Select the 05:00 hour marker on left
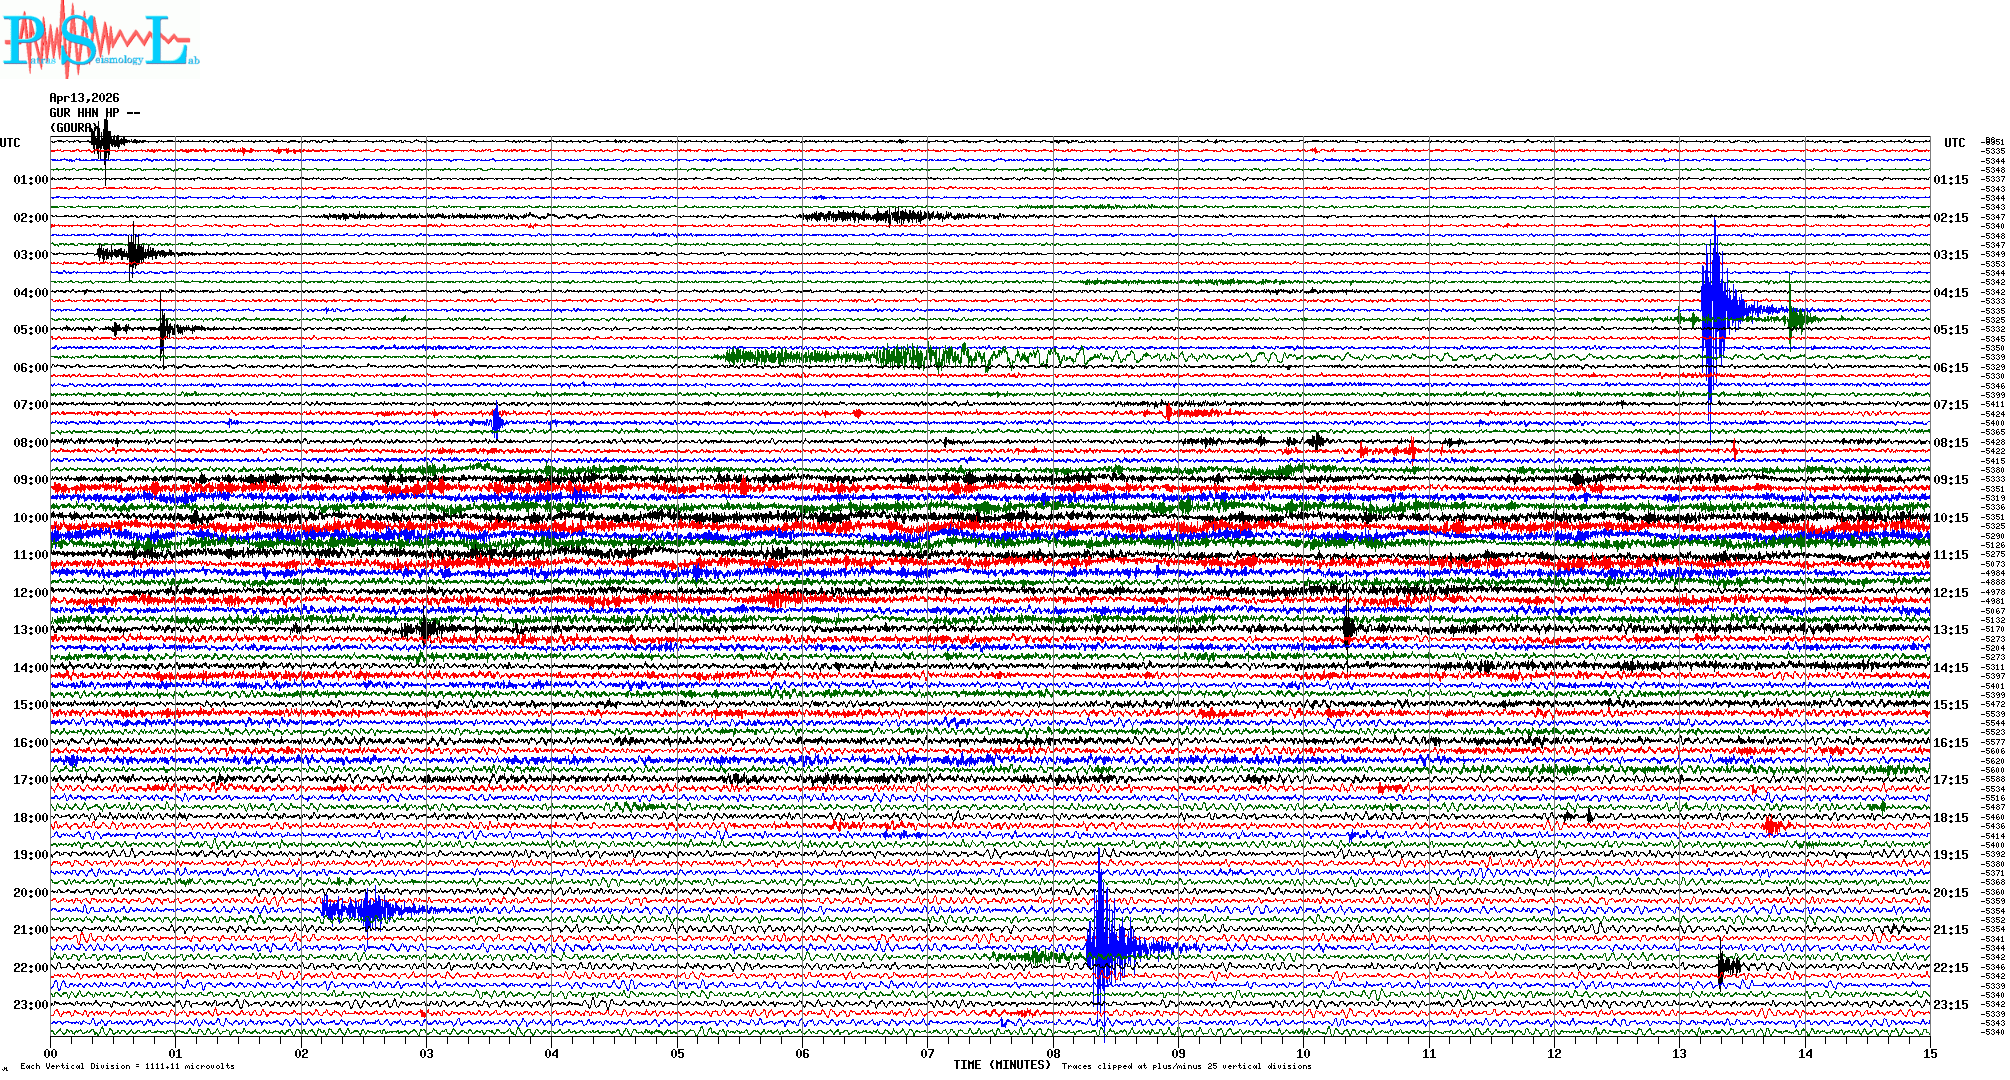Viewport: 2010px width, 1080px height. pos(30,330)
